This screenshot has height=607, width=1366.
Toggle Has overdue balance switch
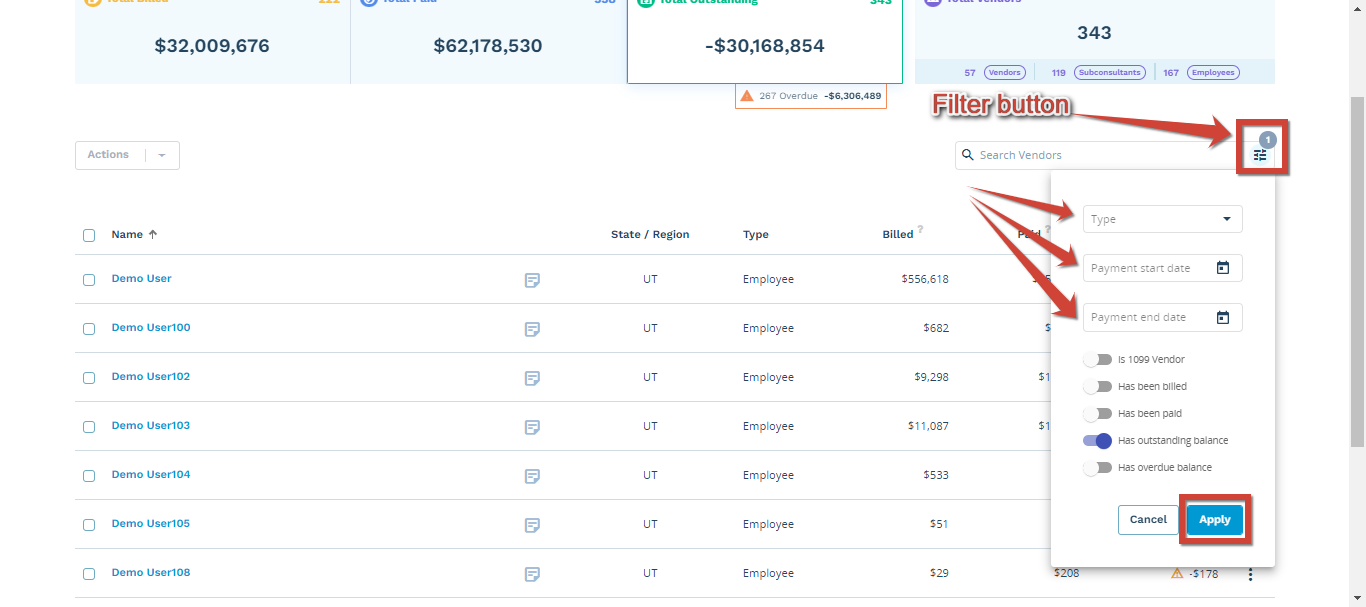pos(1097,467)
